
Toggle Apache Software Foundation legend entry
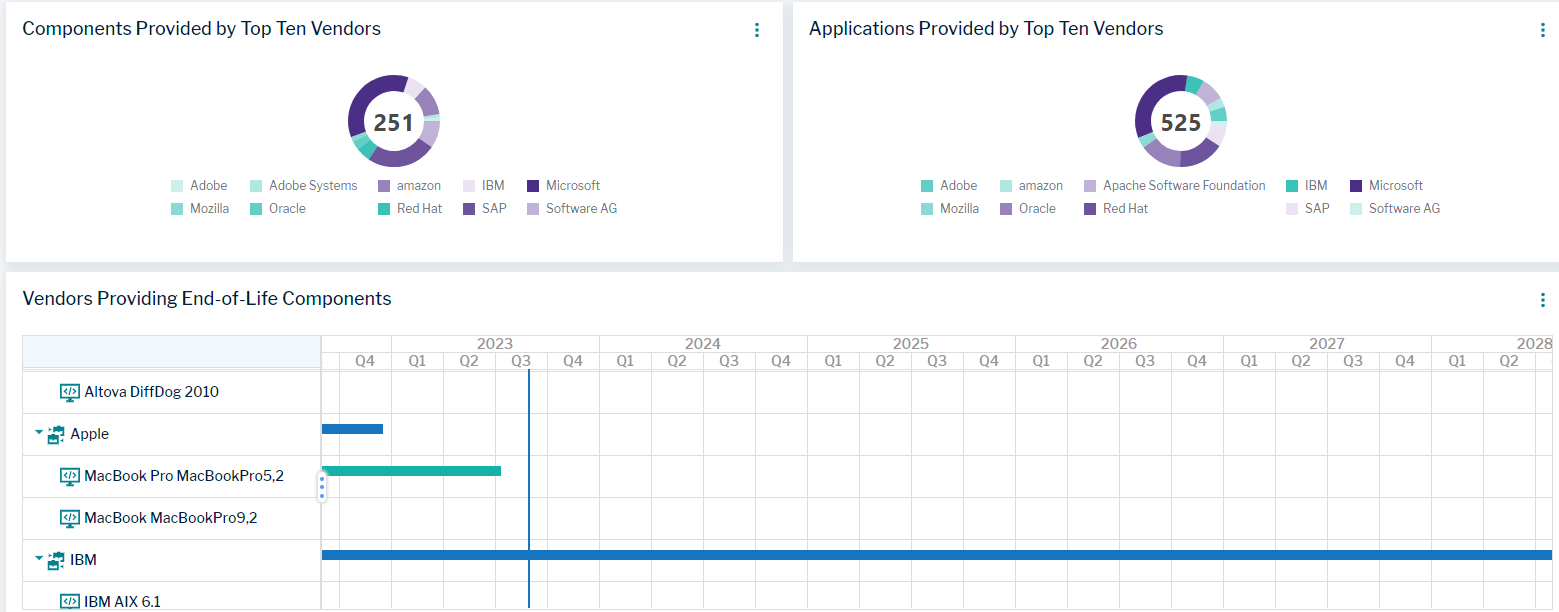[1183, 186]
